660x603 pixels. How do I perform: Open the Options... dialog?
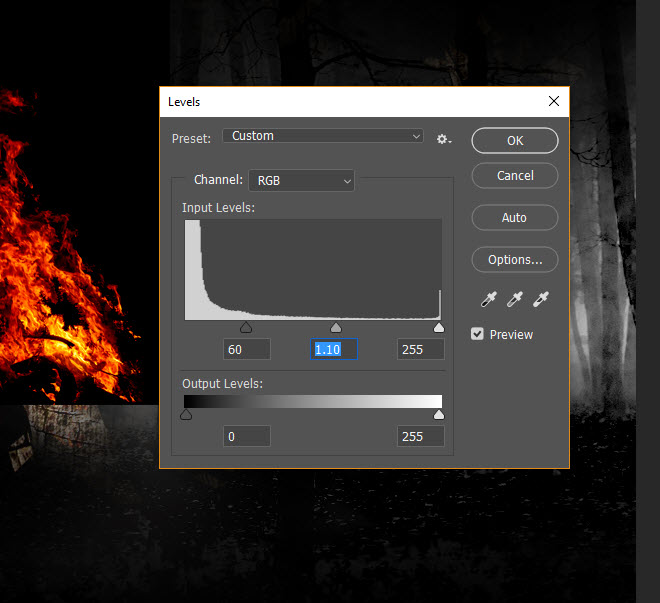(x=515, y=259)
